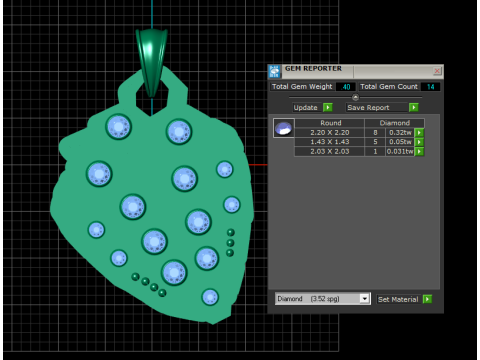Click the Total Gem Count label
480x360 pixels.
click(x=389, y=87)
